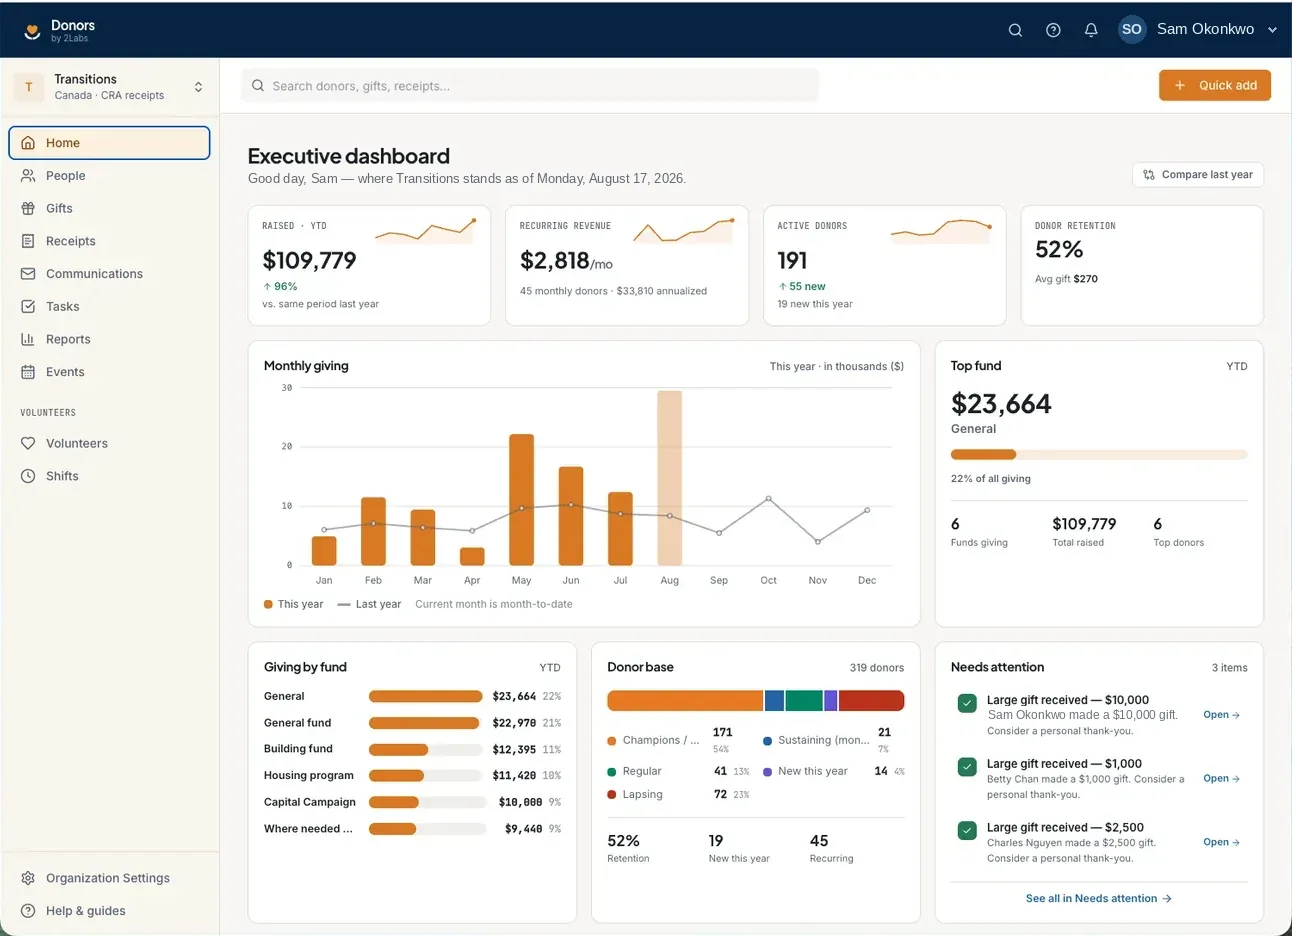Click the Aug highlighted month bar
The image size is (1292, 936).
[670, 478]
